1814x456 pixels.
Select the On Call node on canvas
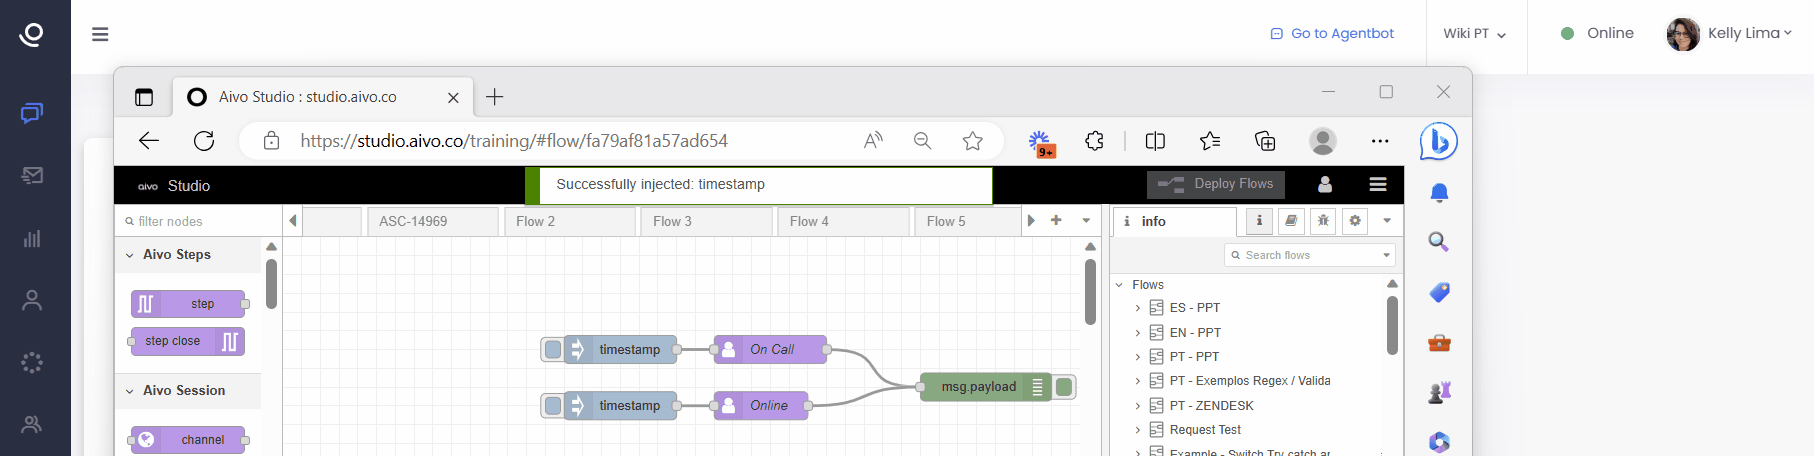771,349
